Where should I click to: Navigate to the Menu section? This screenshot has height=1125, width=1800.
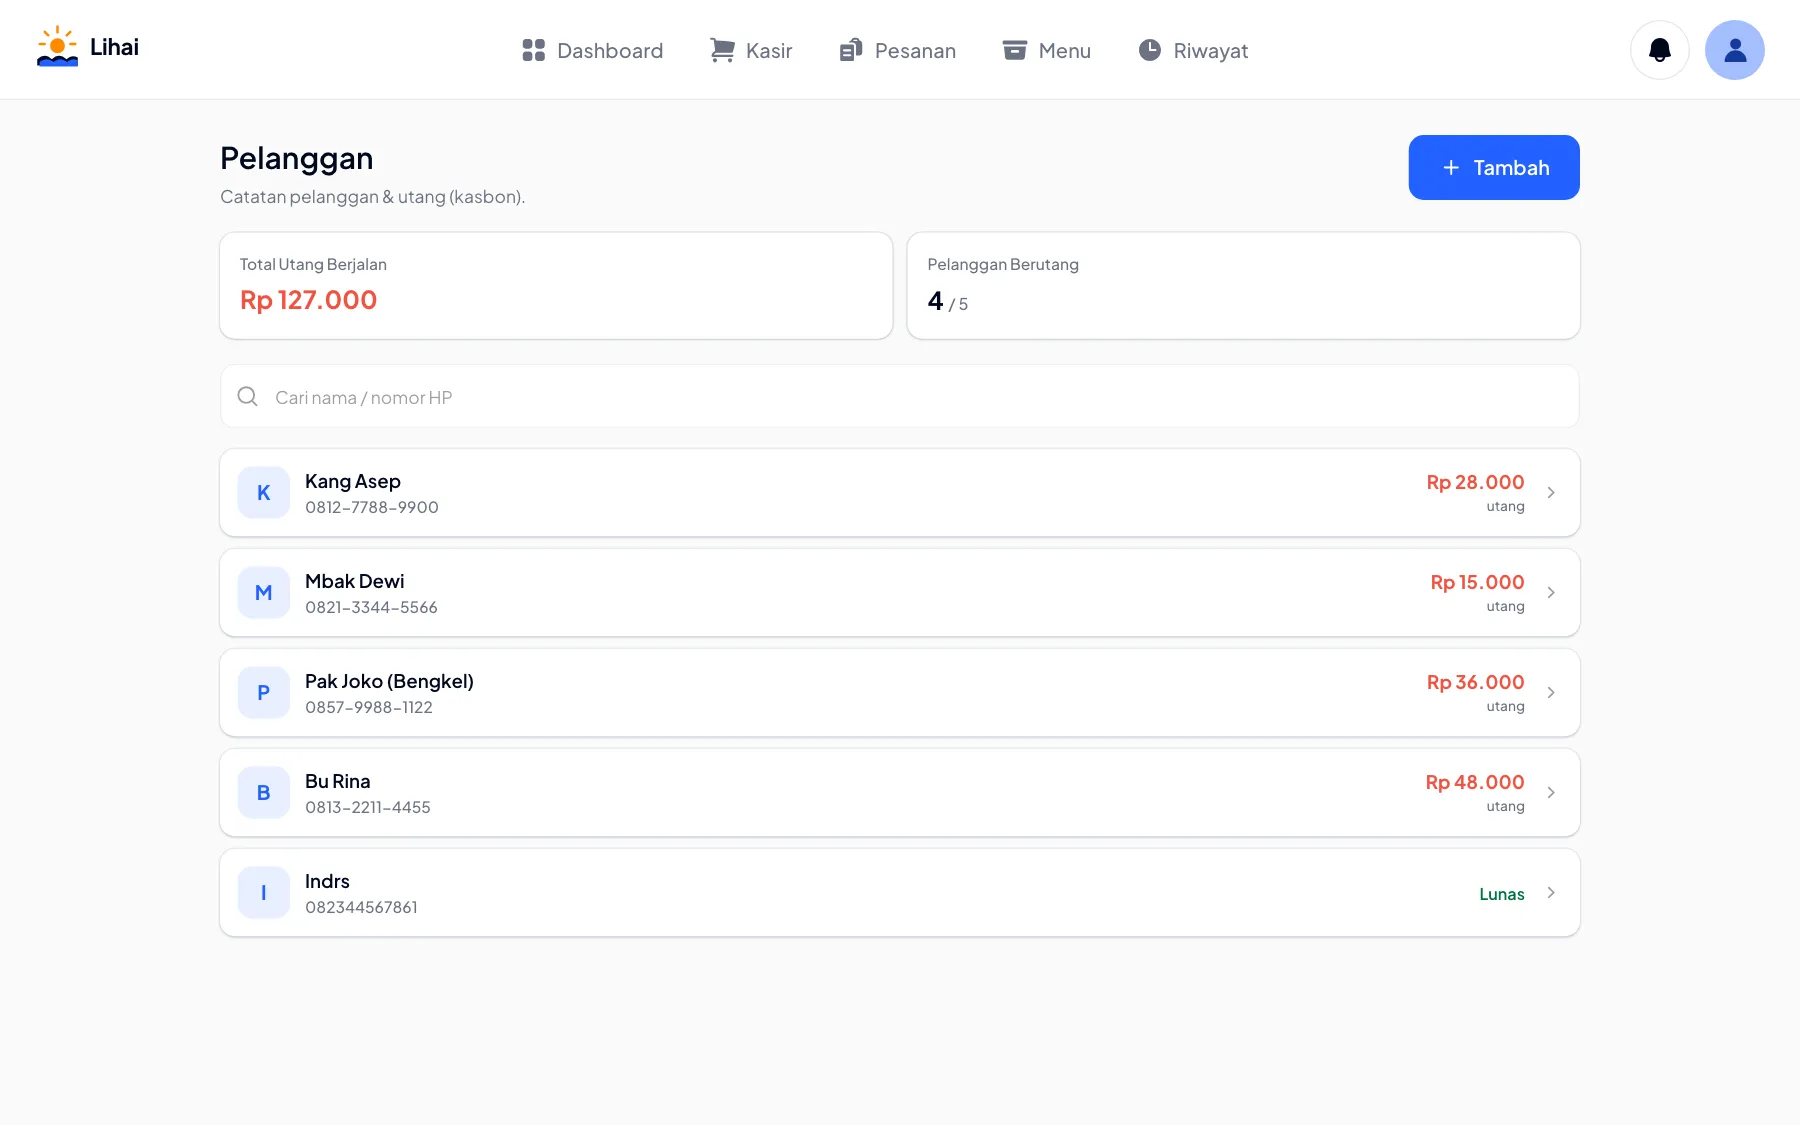(1047, 50)
